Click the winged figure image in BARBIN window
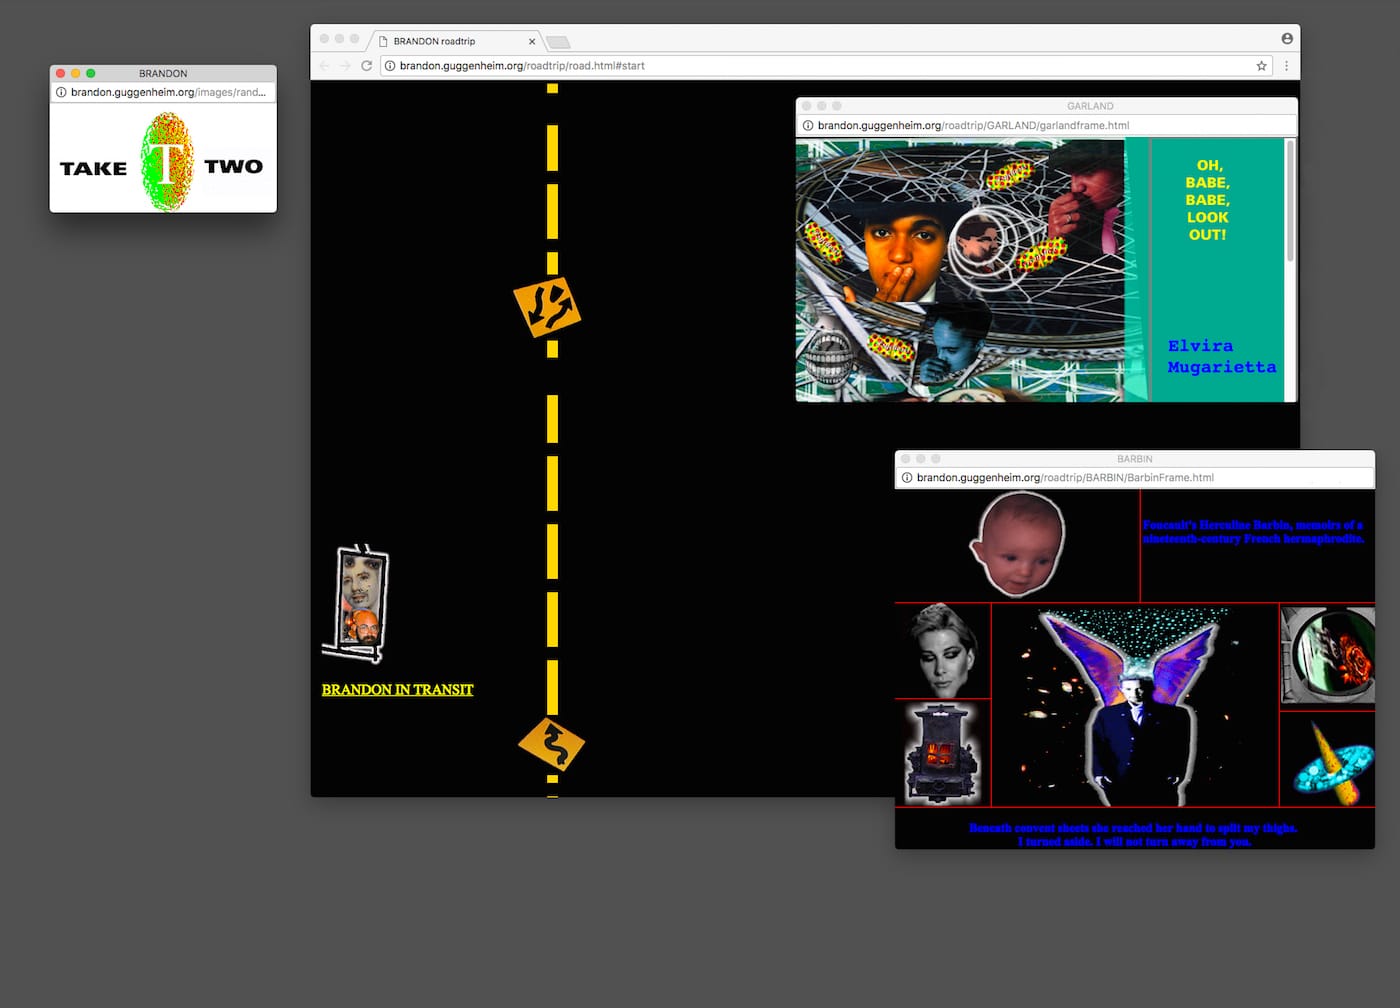The height and width of the screenshot is (1008, 1400). tap(1135, 706)
